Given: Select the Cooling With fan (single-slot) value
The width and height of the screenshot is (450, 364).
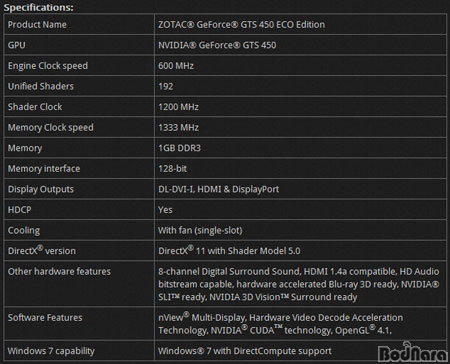Looking at the screenshot, I should click(200, 230).
